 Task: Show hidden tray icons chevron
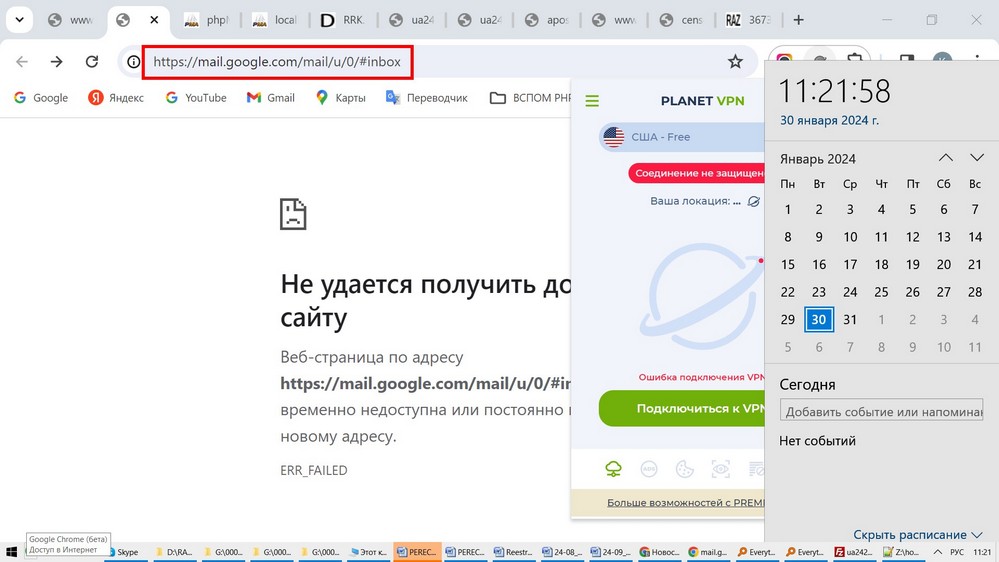pos(938,552)
